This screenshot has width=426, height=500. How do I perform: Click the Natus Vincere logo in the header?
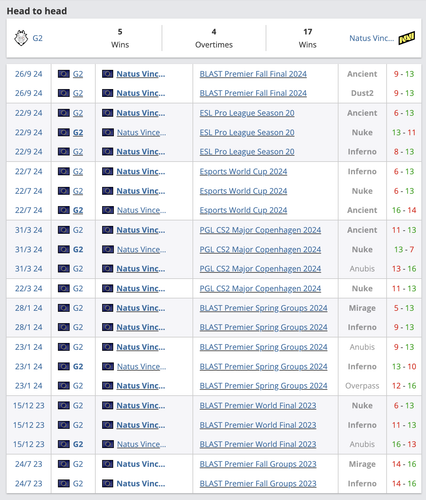click(407, 38)
